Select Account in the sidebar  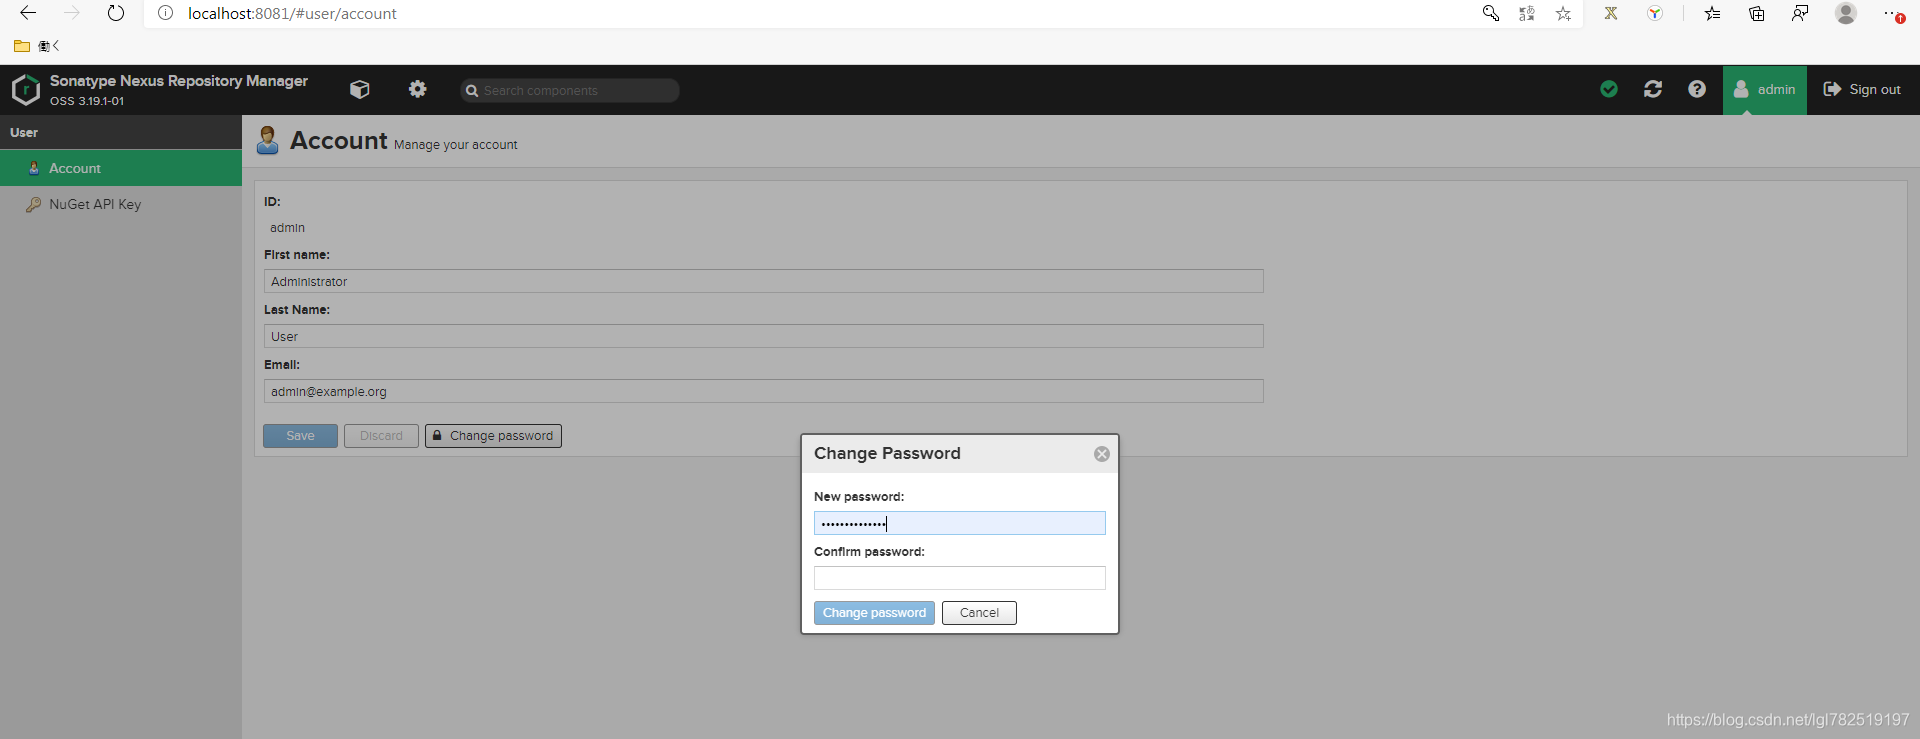click(x=121, y=168)
